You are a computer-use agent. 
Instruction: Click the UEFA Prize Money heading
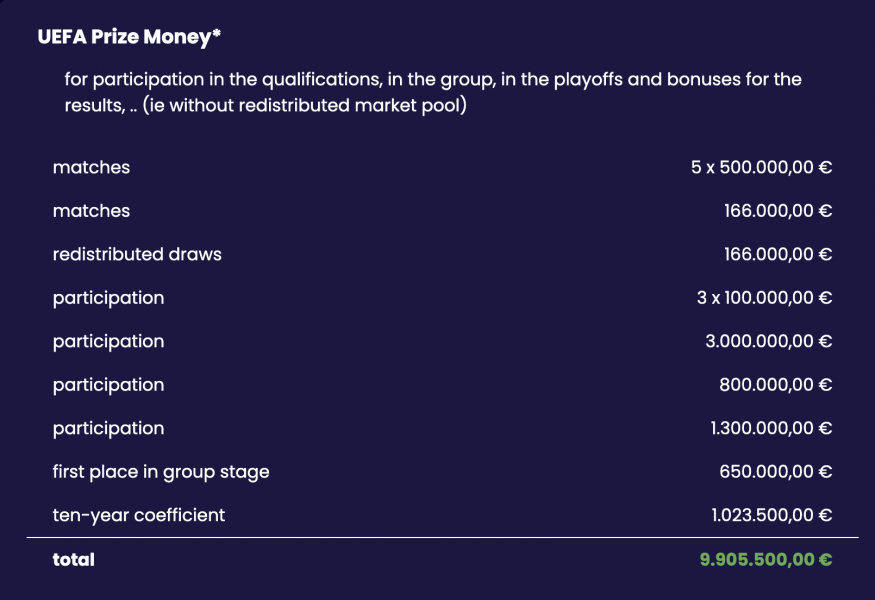[129, 37]
